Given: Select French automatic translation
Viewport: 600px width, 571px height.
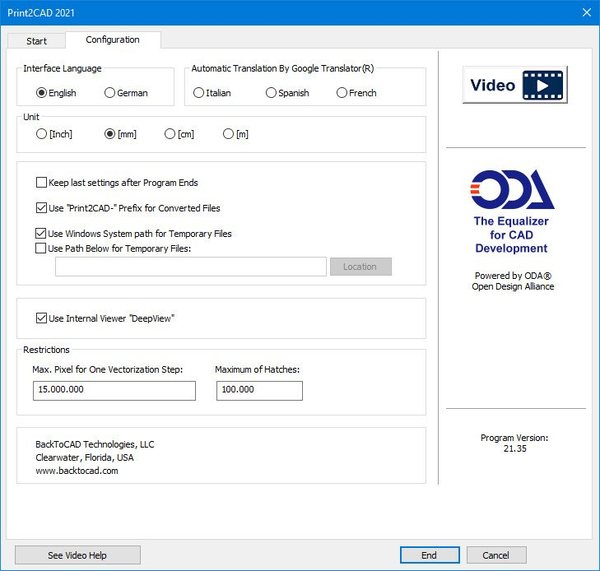Looking at the screenshot, I should (342, 93).
